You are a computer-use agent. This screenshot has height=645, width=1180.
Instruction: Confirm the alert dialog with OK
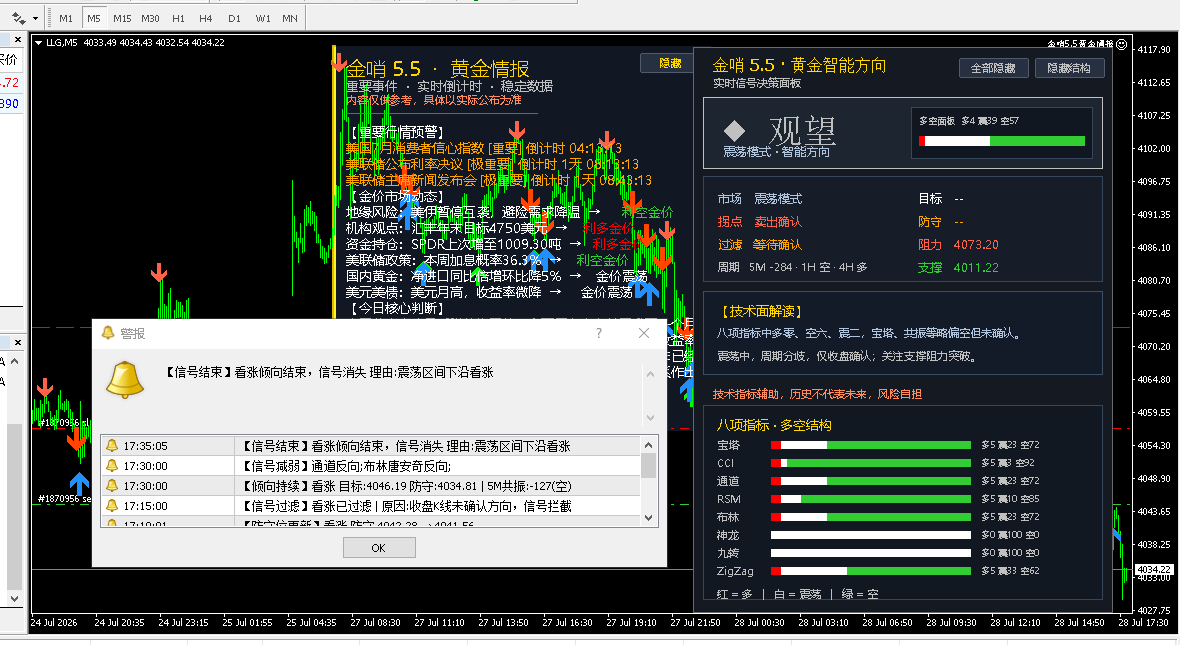pos(379,548)
